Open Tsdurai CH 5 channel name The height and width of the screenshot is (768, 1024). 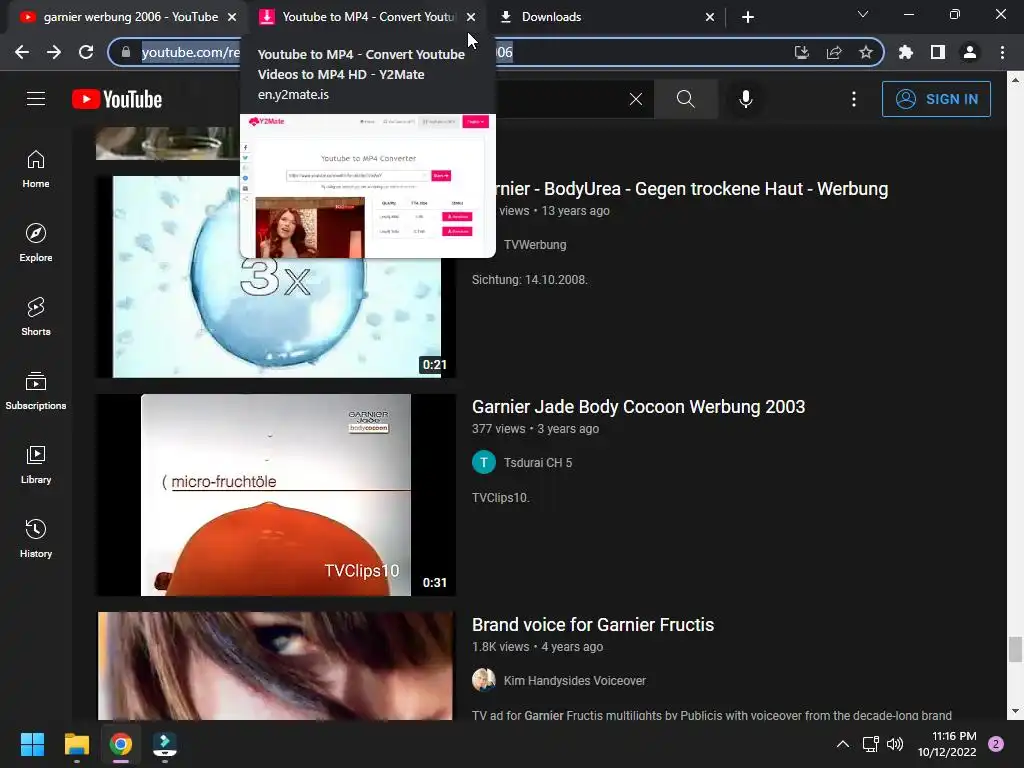click(x=537, y=462)
